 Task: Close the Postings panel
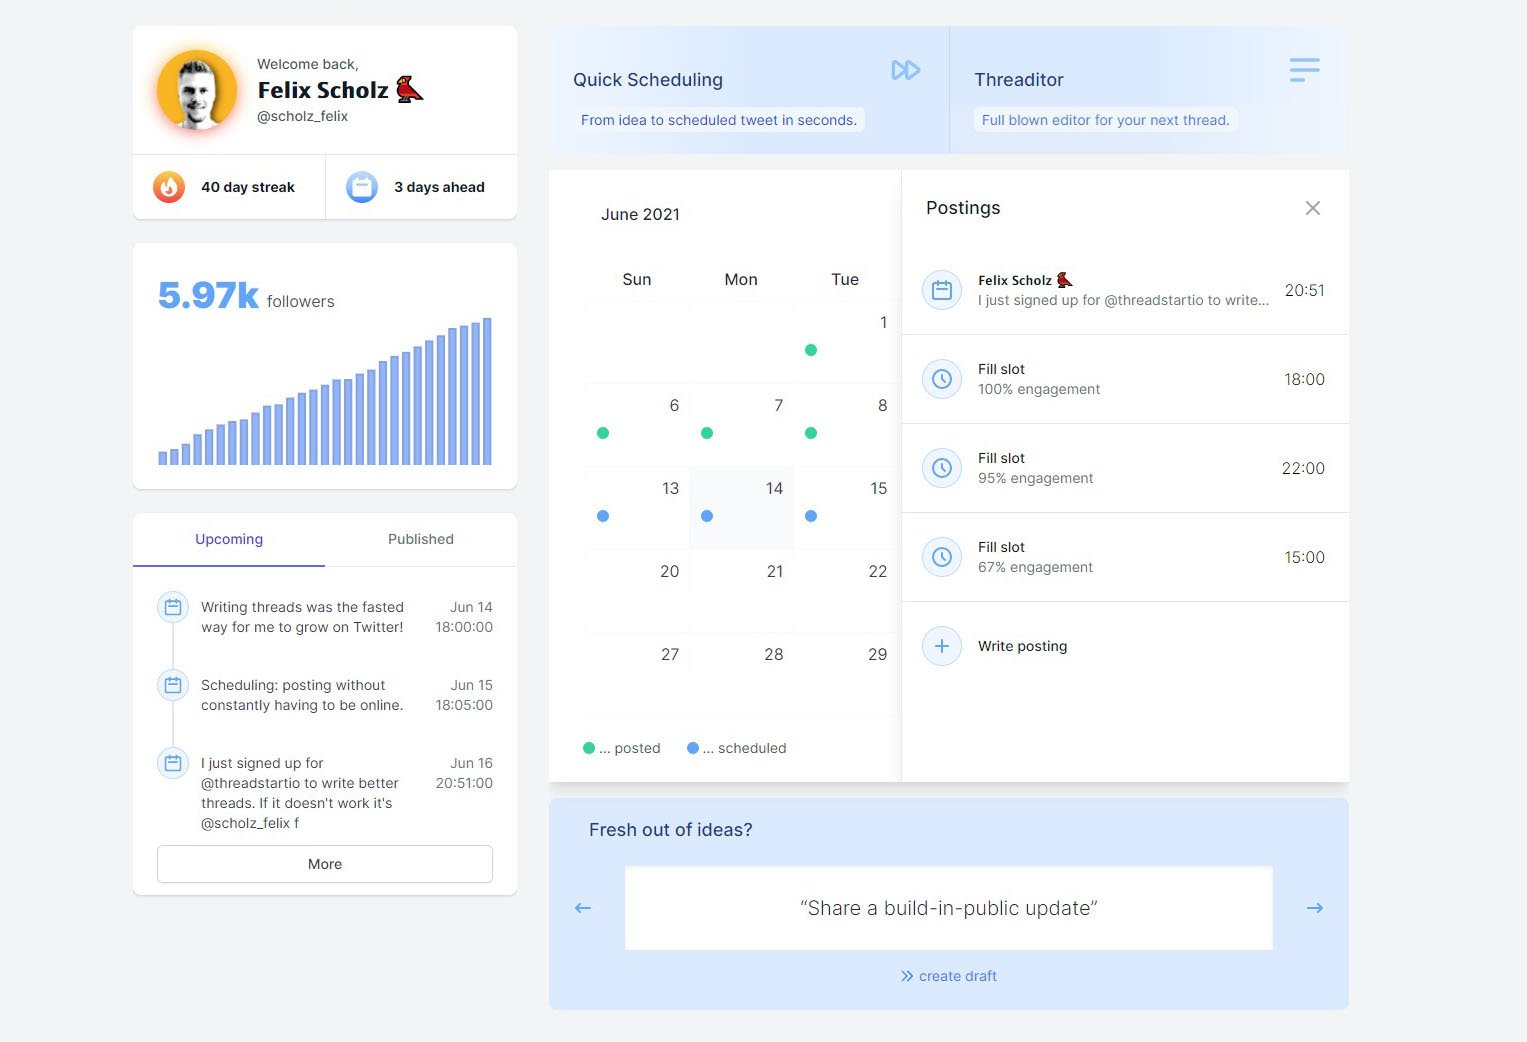click(x=1313, y=208)
